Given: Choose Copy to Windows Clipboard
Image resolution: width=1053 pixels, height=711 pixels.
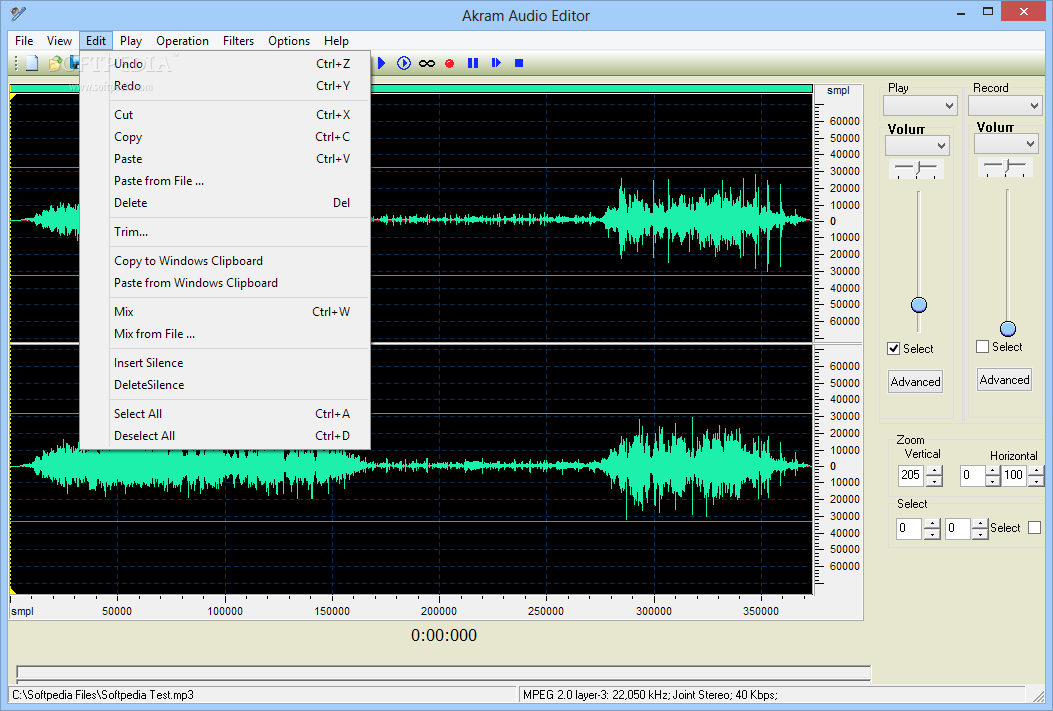Looking at the screenshot, I should coord(226,260).
